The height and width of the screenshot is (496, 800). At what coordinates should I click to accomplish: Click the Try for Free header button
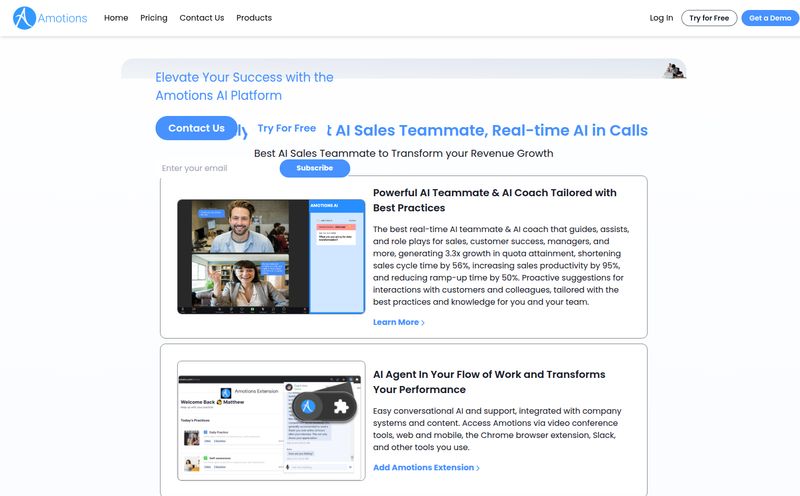(x=709, y=18)
